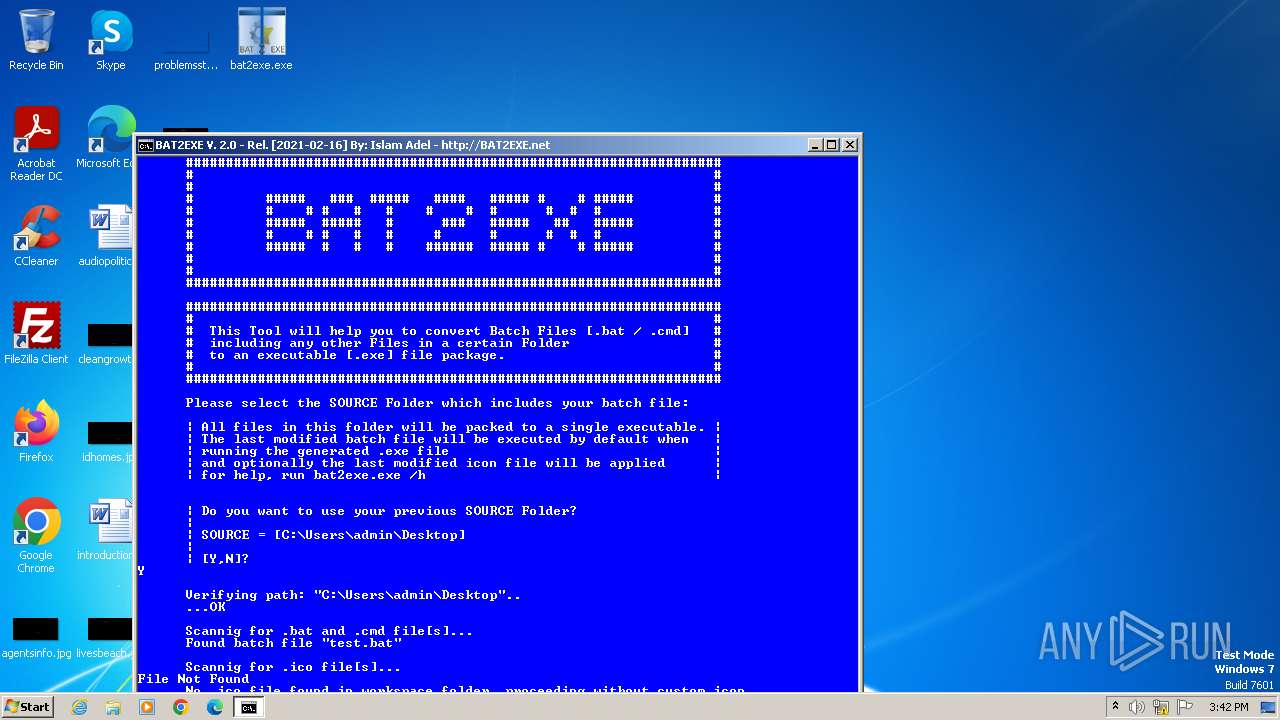The height and width of the screenshot is (720, 1280).
Task: Click the 'Verifying path' console line
Action: (353, 595)
